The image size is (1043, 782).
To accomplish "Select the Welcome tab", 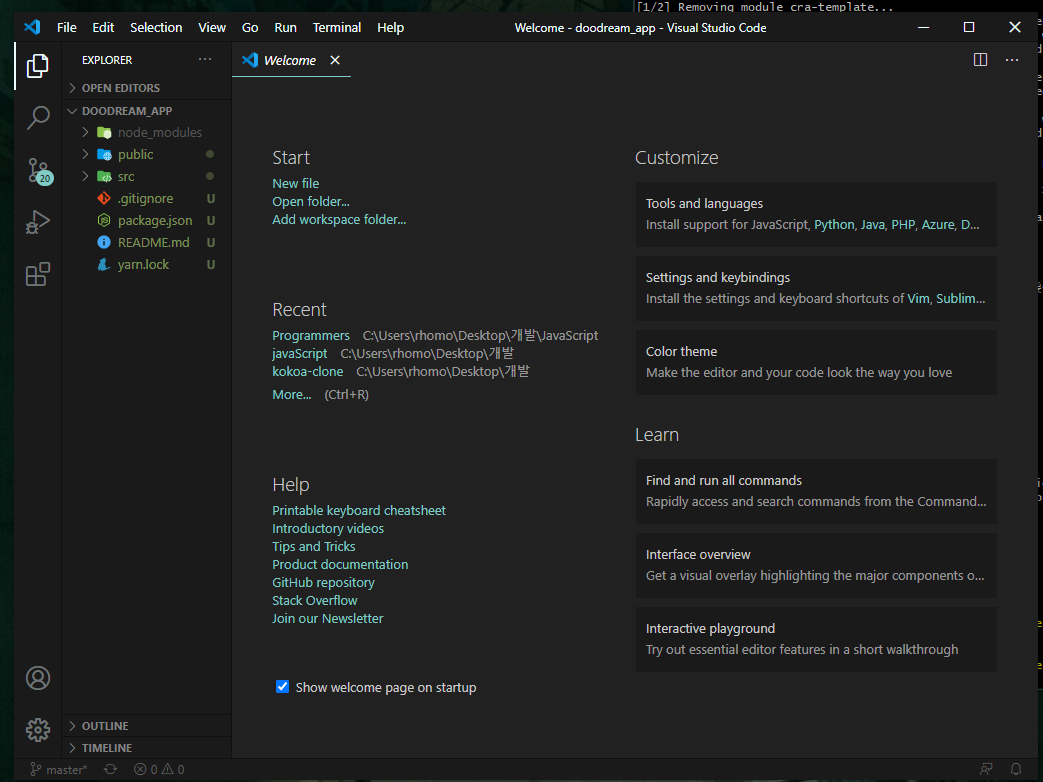I will coord(291,60).
